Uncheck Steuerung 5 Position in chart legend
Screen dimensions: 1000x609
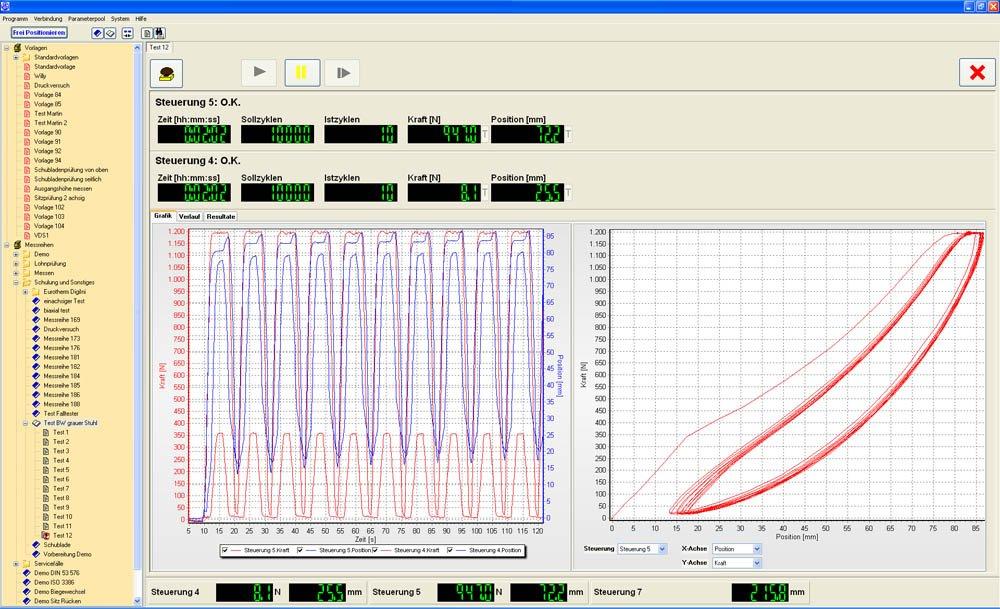tap(301, 550)
